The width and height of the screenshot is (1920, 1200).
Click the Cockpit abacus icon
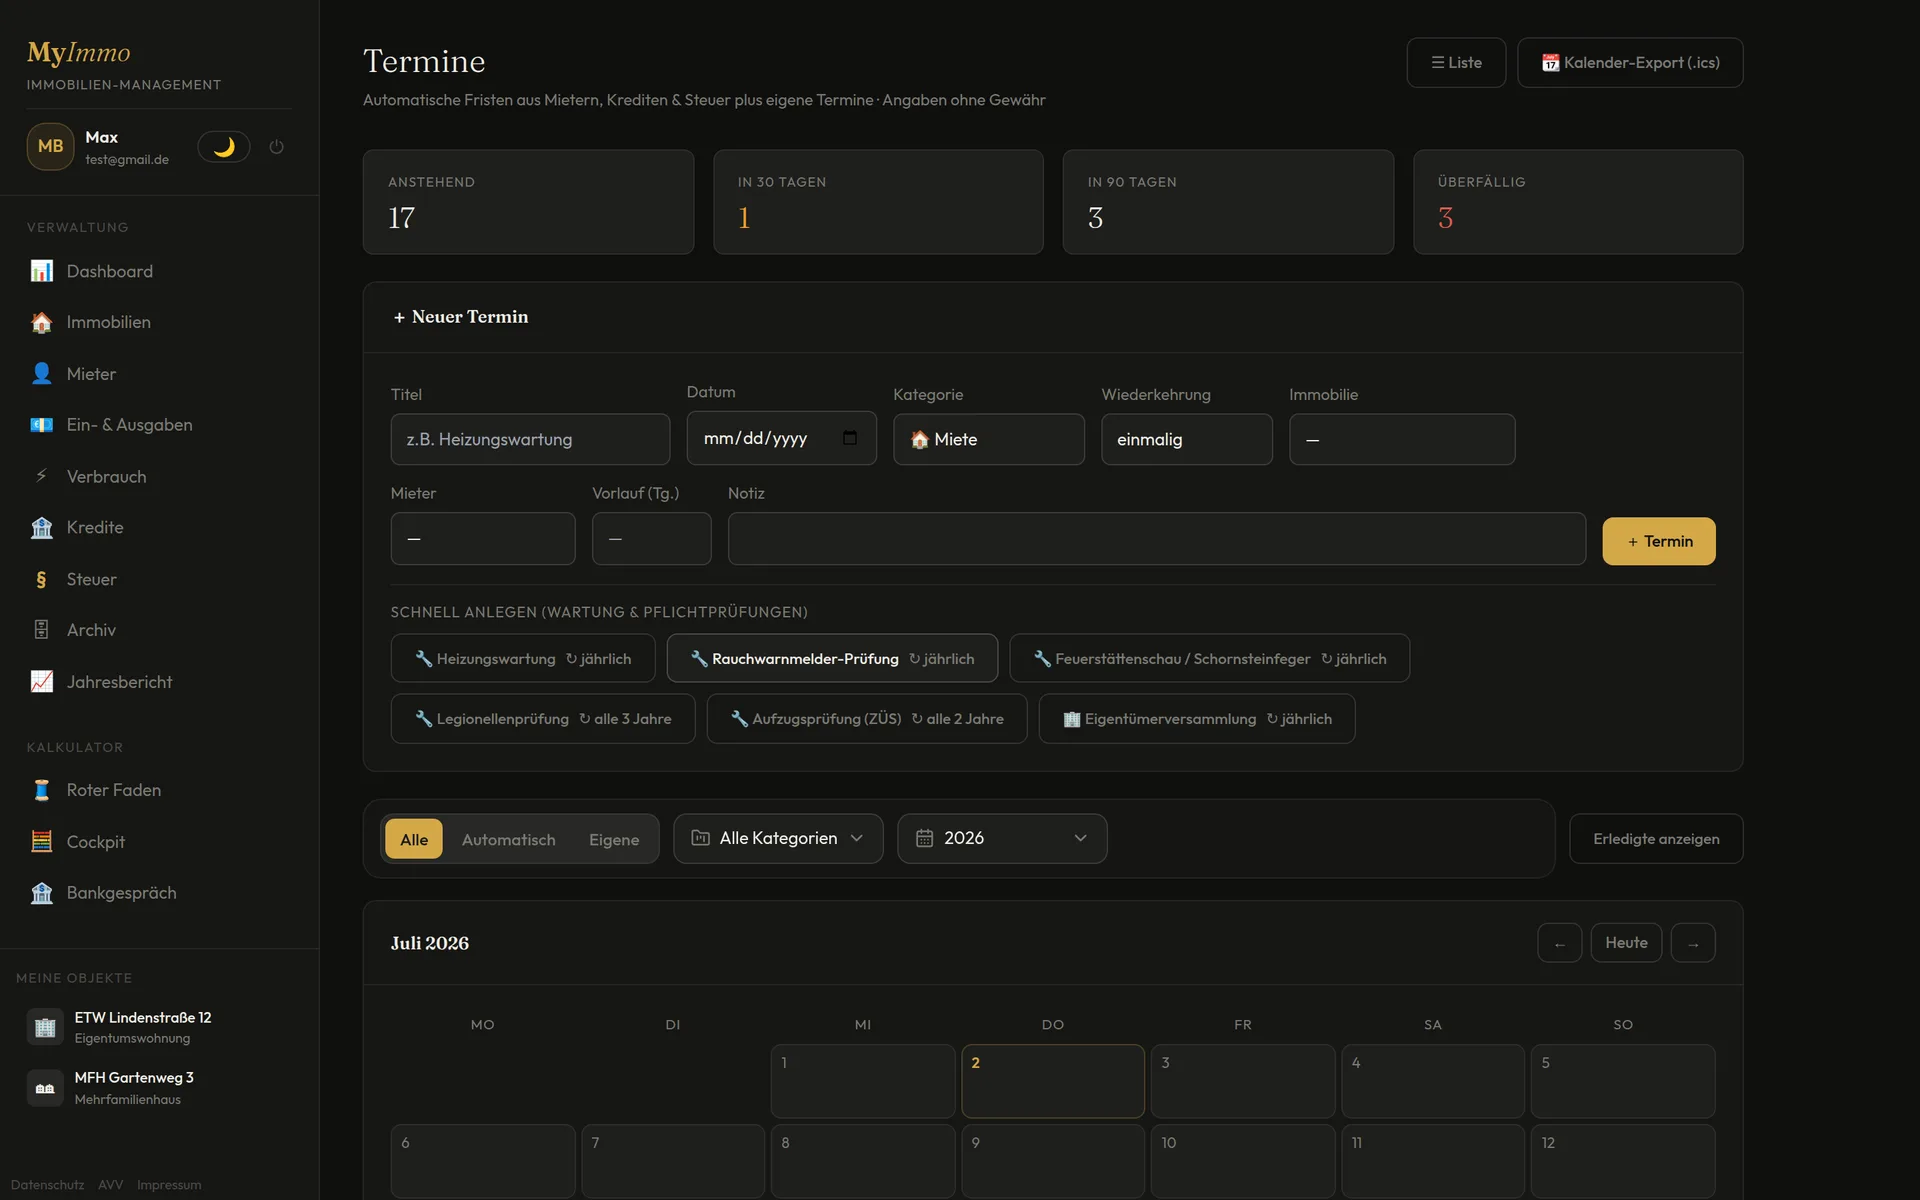click(x=41, y=841)
